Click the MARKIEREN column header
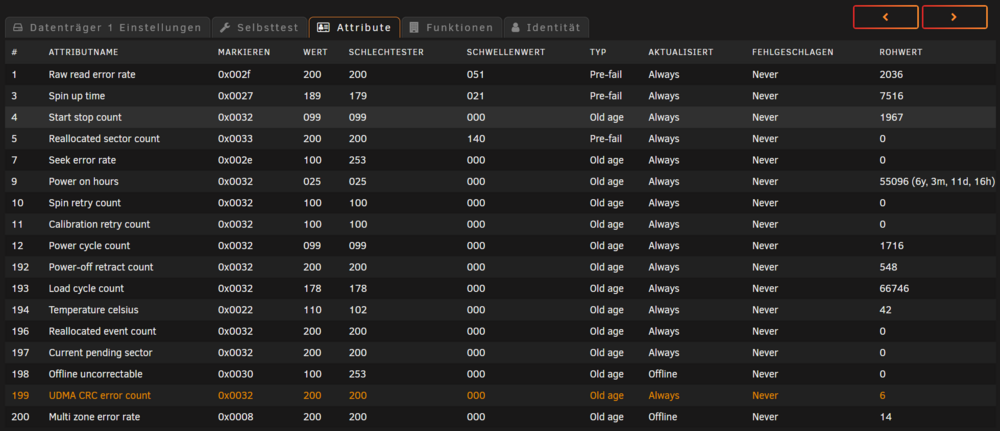This screenshot has height=431, width=1000. coord(244,52)
